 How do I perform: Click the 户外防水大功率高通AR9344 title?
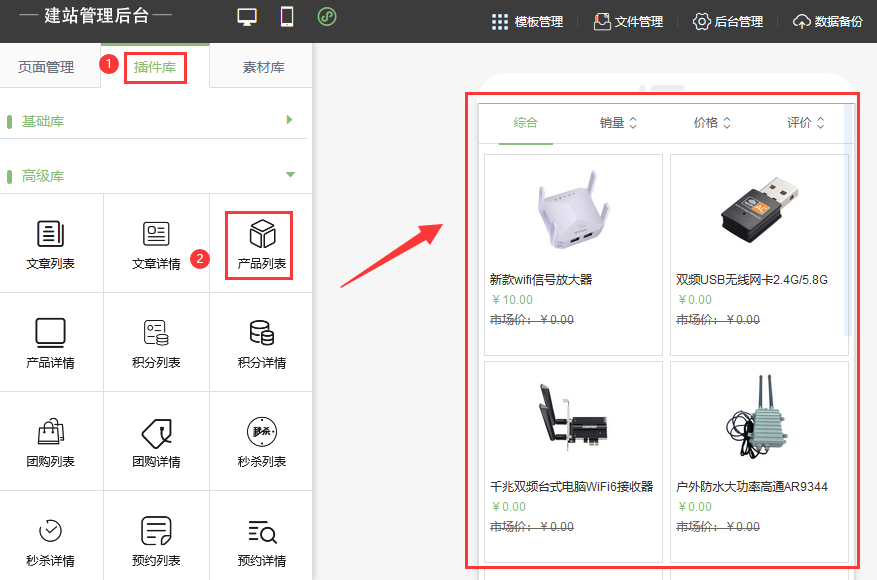[752, 487]
